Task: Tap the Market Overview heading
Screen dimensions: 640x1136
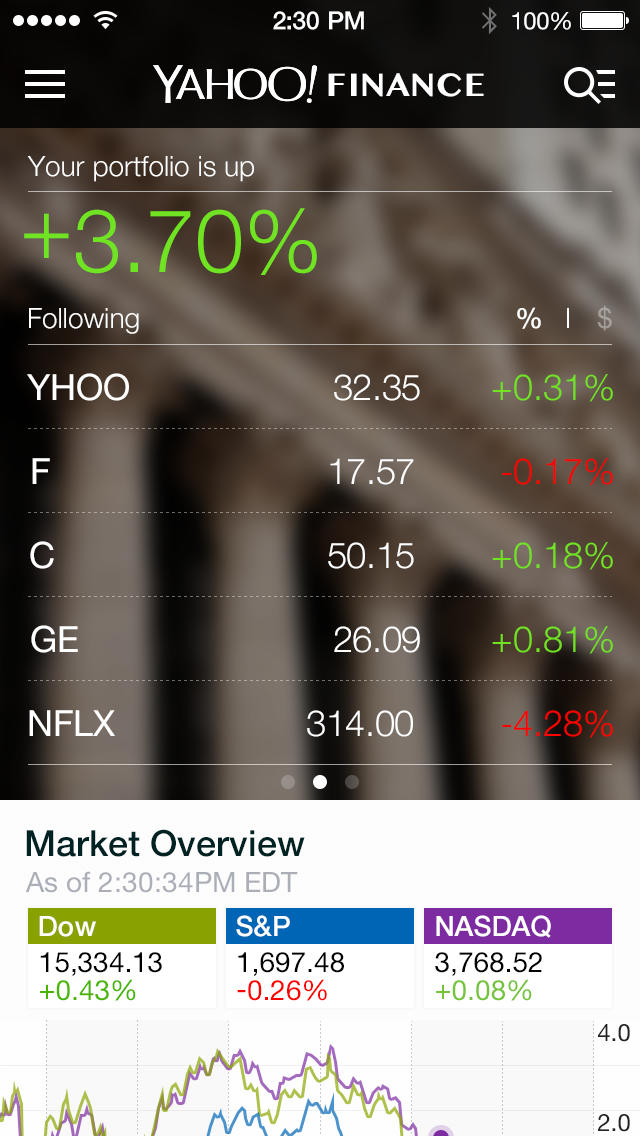Action: tap(165, 844)
